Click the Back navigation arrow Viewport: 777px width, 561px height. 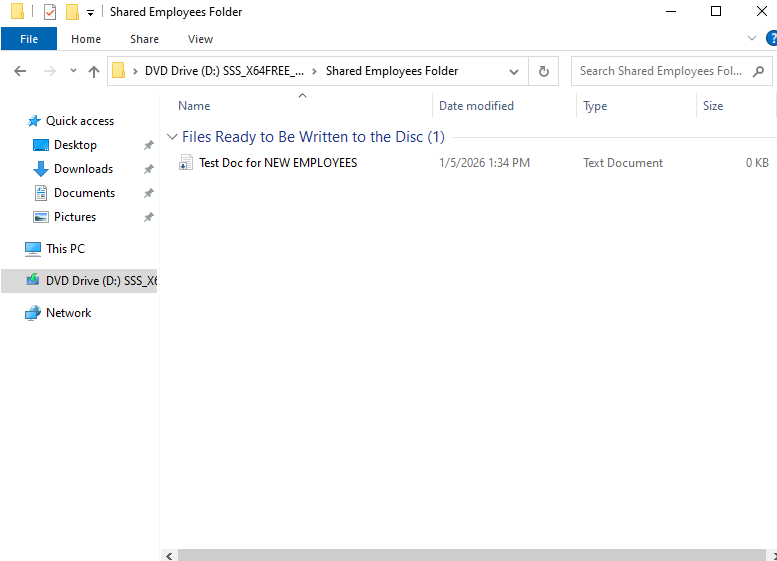tap(20, 71)
